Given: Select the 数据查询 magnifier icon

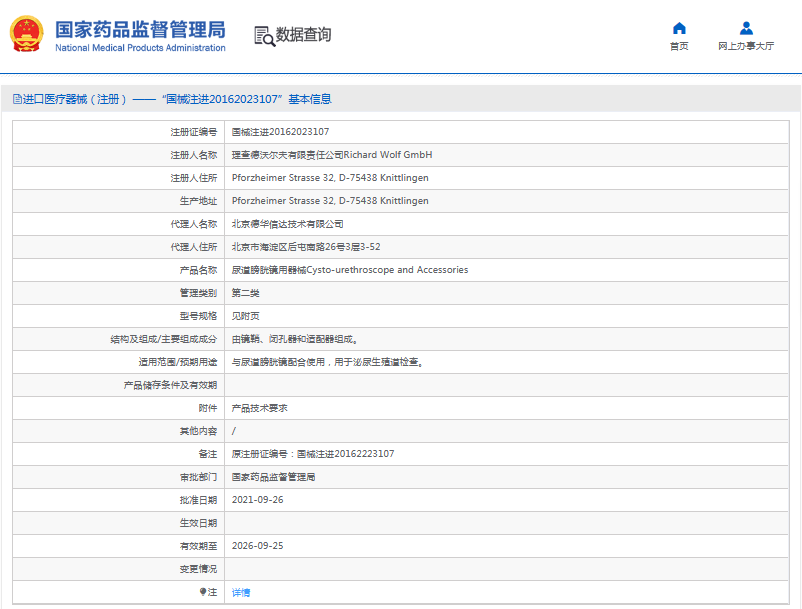Looking at the screenshot, I should click(x=263, y=36).
